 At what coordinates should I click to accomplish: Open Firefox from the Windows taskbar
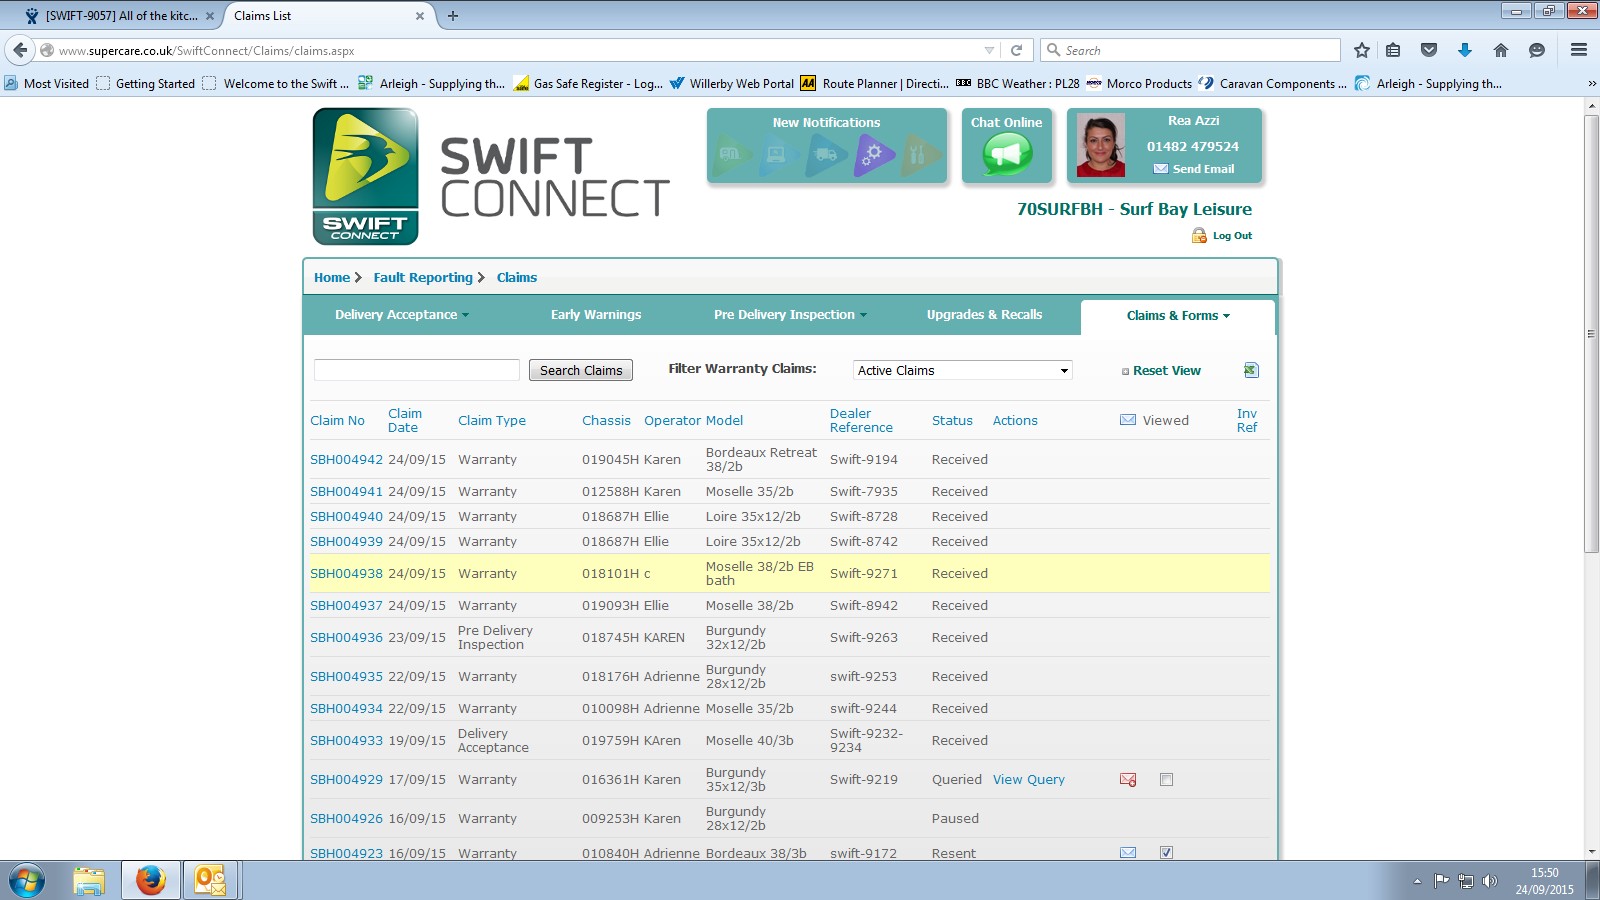pyautogui.click(x=151, y=880)
